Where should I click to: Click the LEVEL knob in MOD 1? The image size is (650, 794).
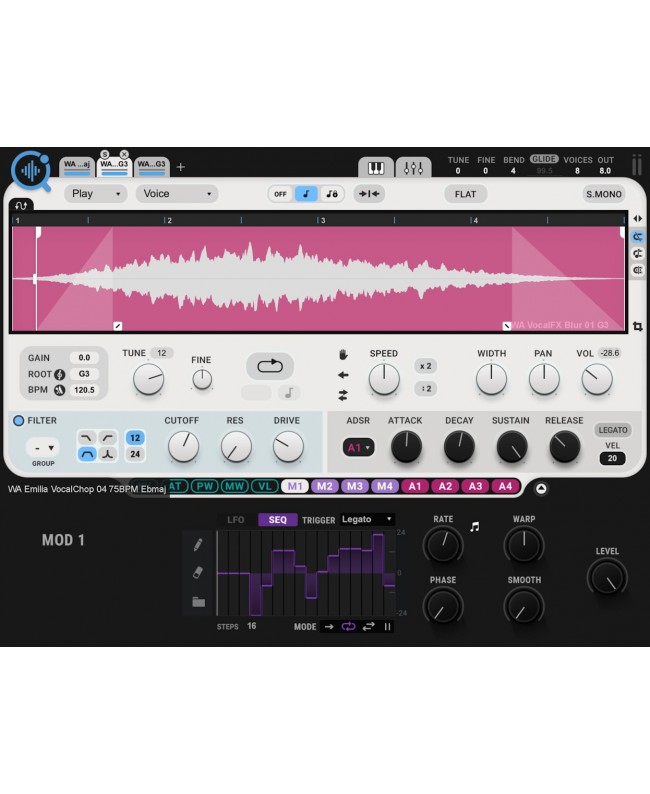pos(607,578)
